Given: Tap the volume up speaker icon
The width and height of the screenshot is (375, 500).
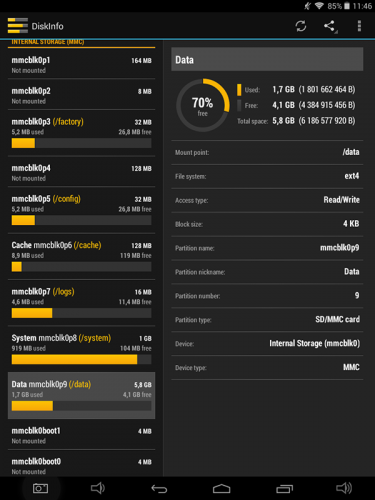Looking at the screenshot, I should [344, 488].
